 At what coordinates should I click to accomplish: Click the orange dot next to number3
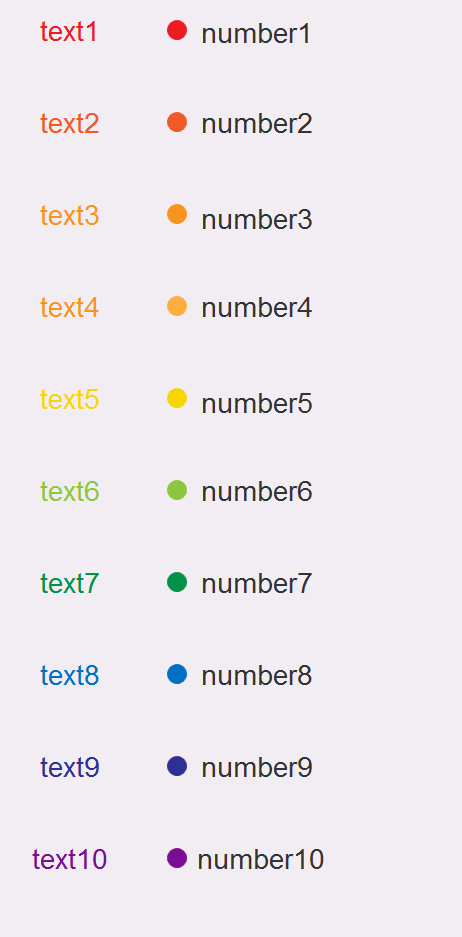pyautogui.click(x=177, y=214)
